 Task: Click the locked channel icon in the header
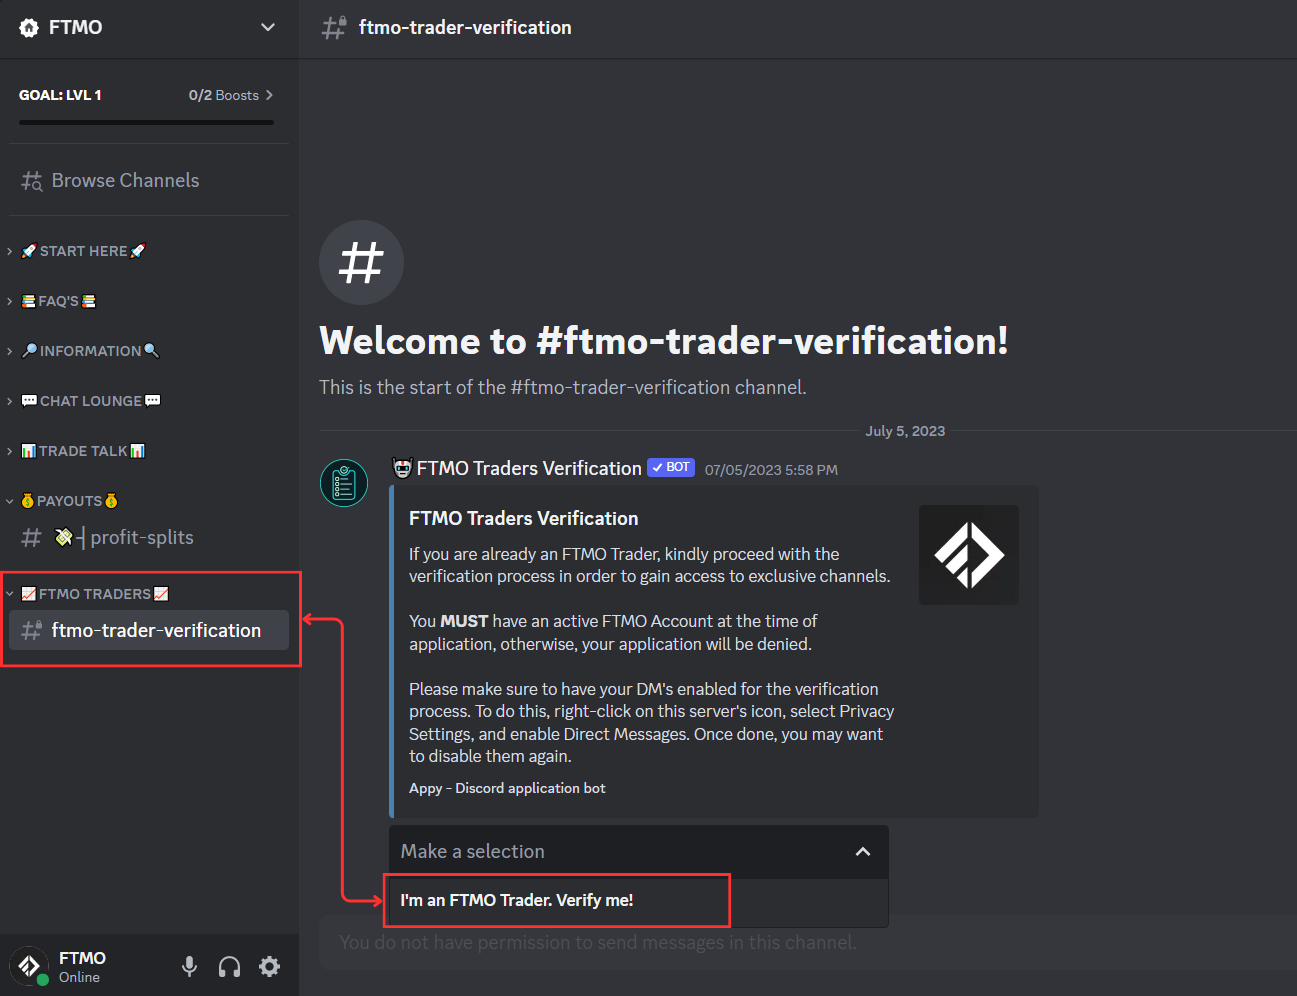coord(334,27)
